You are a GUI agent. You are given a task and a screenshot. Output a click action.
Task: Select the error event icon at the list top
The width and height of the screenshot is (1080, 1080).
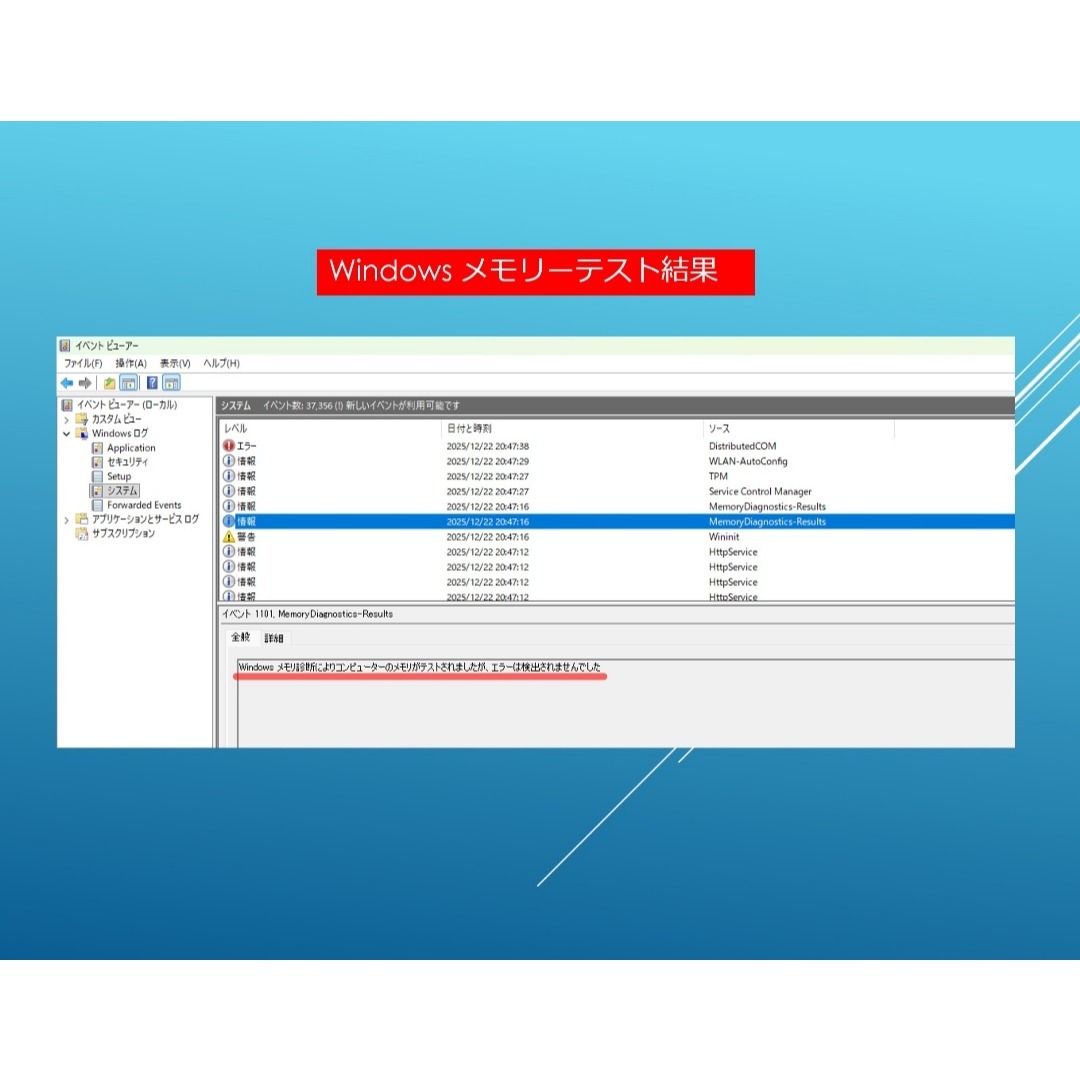229,446
